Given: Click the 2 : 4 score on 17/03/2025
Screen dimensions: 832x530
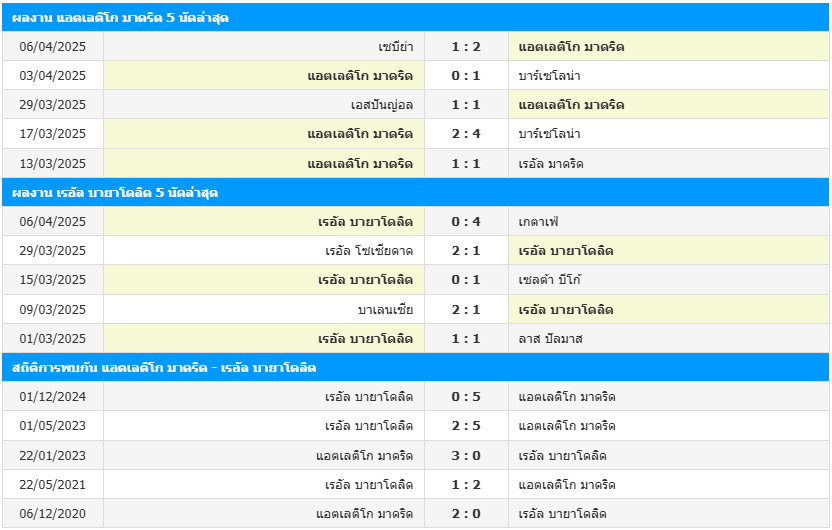Looking at the screenshot, I should (466, 134).
